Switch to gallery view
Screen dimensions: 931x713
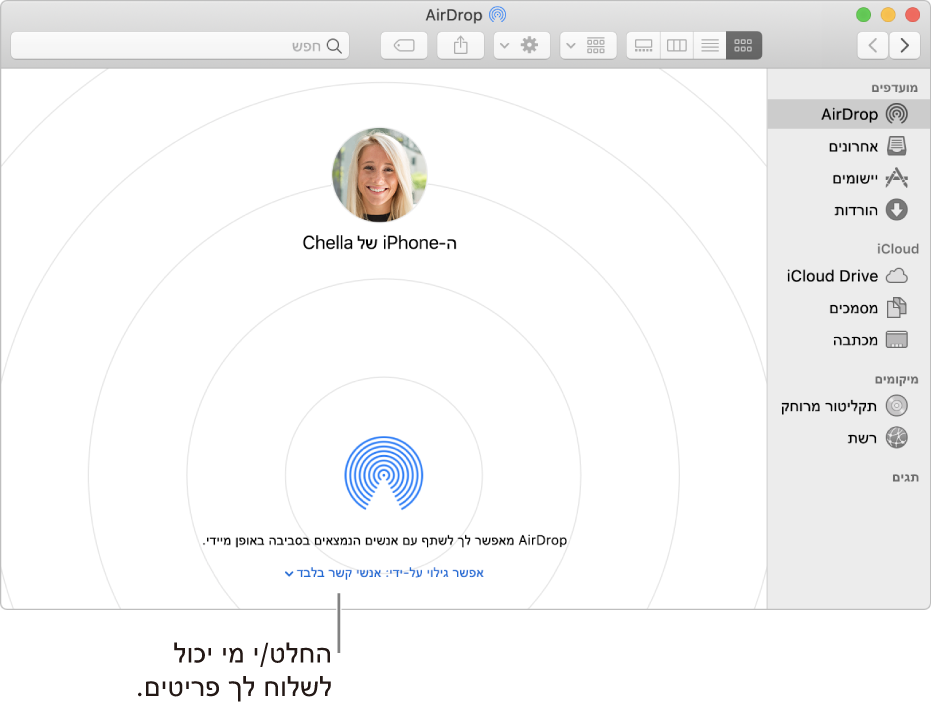pyautogui.click(x=644, y=46)
